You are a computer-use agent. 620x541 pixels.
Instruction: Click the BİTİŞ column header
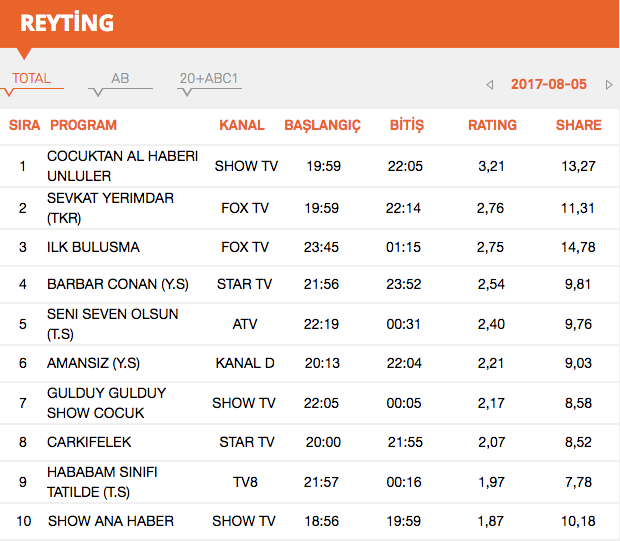point(407,125)
